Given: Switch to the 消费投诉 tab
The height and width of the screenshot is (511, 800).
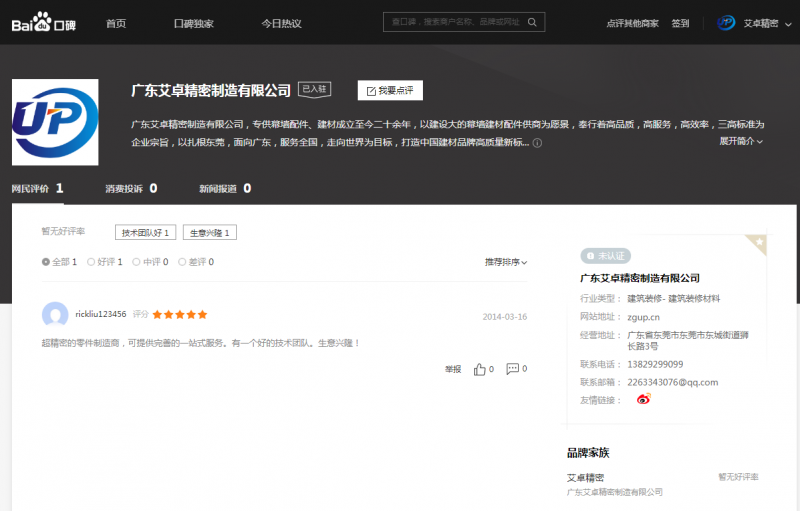Looking at the screenshot, I should tap(131, 189).
